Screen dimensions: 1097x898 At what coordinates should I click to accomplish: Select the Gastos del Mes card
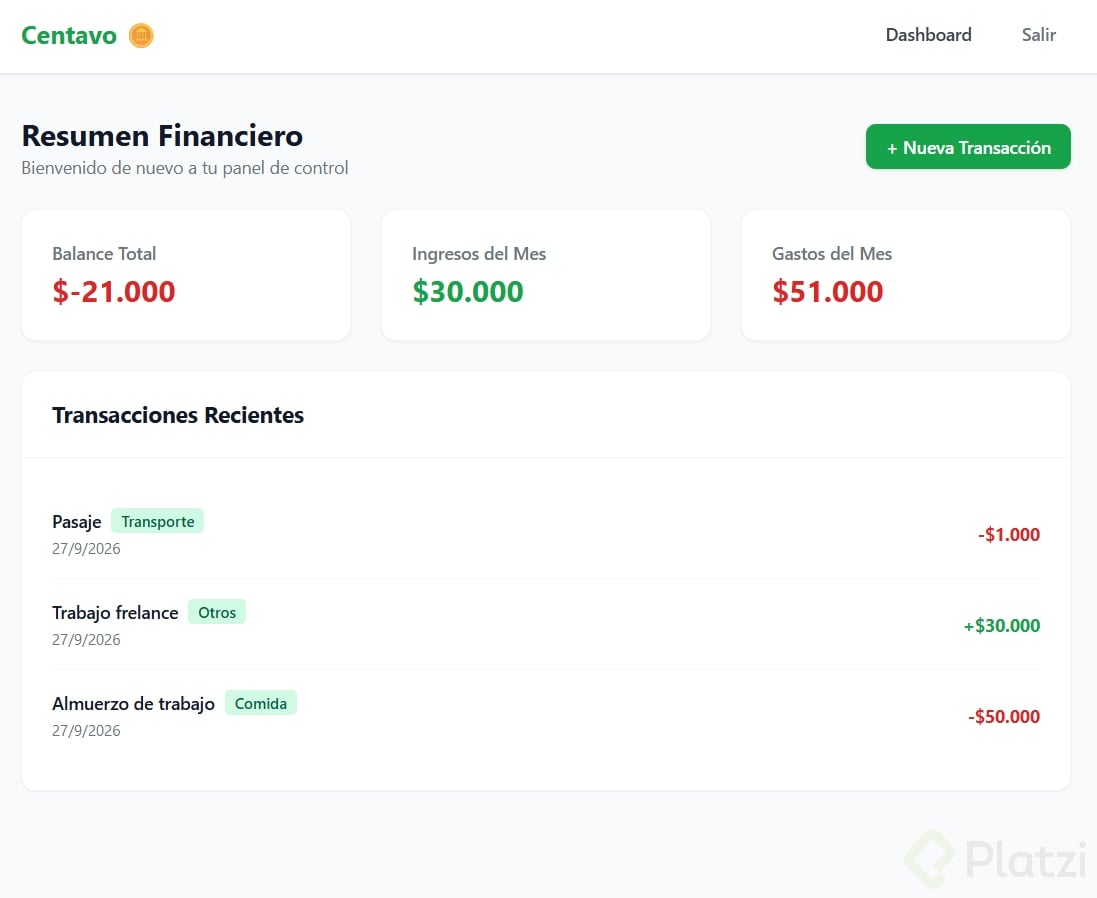click(906, 276)
